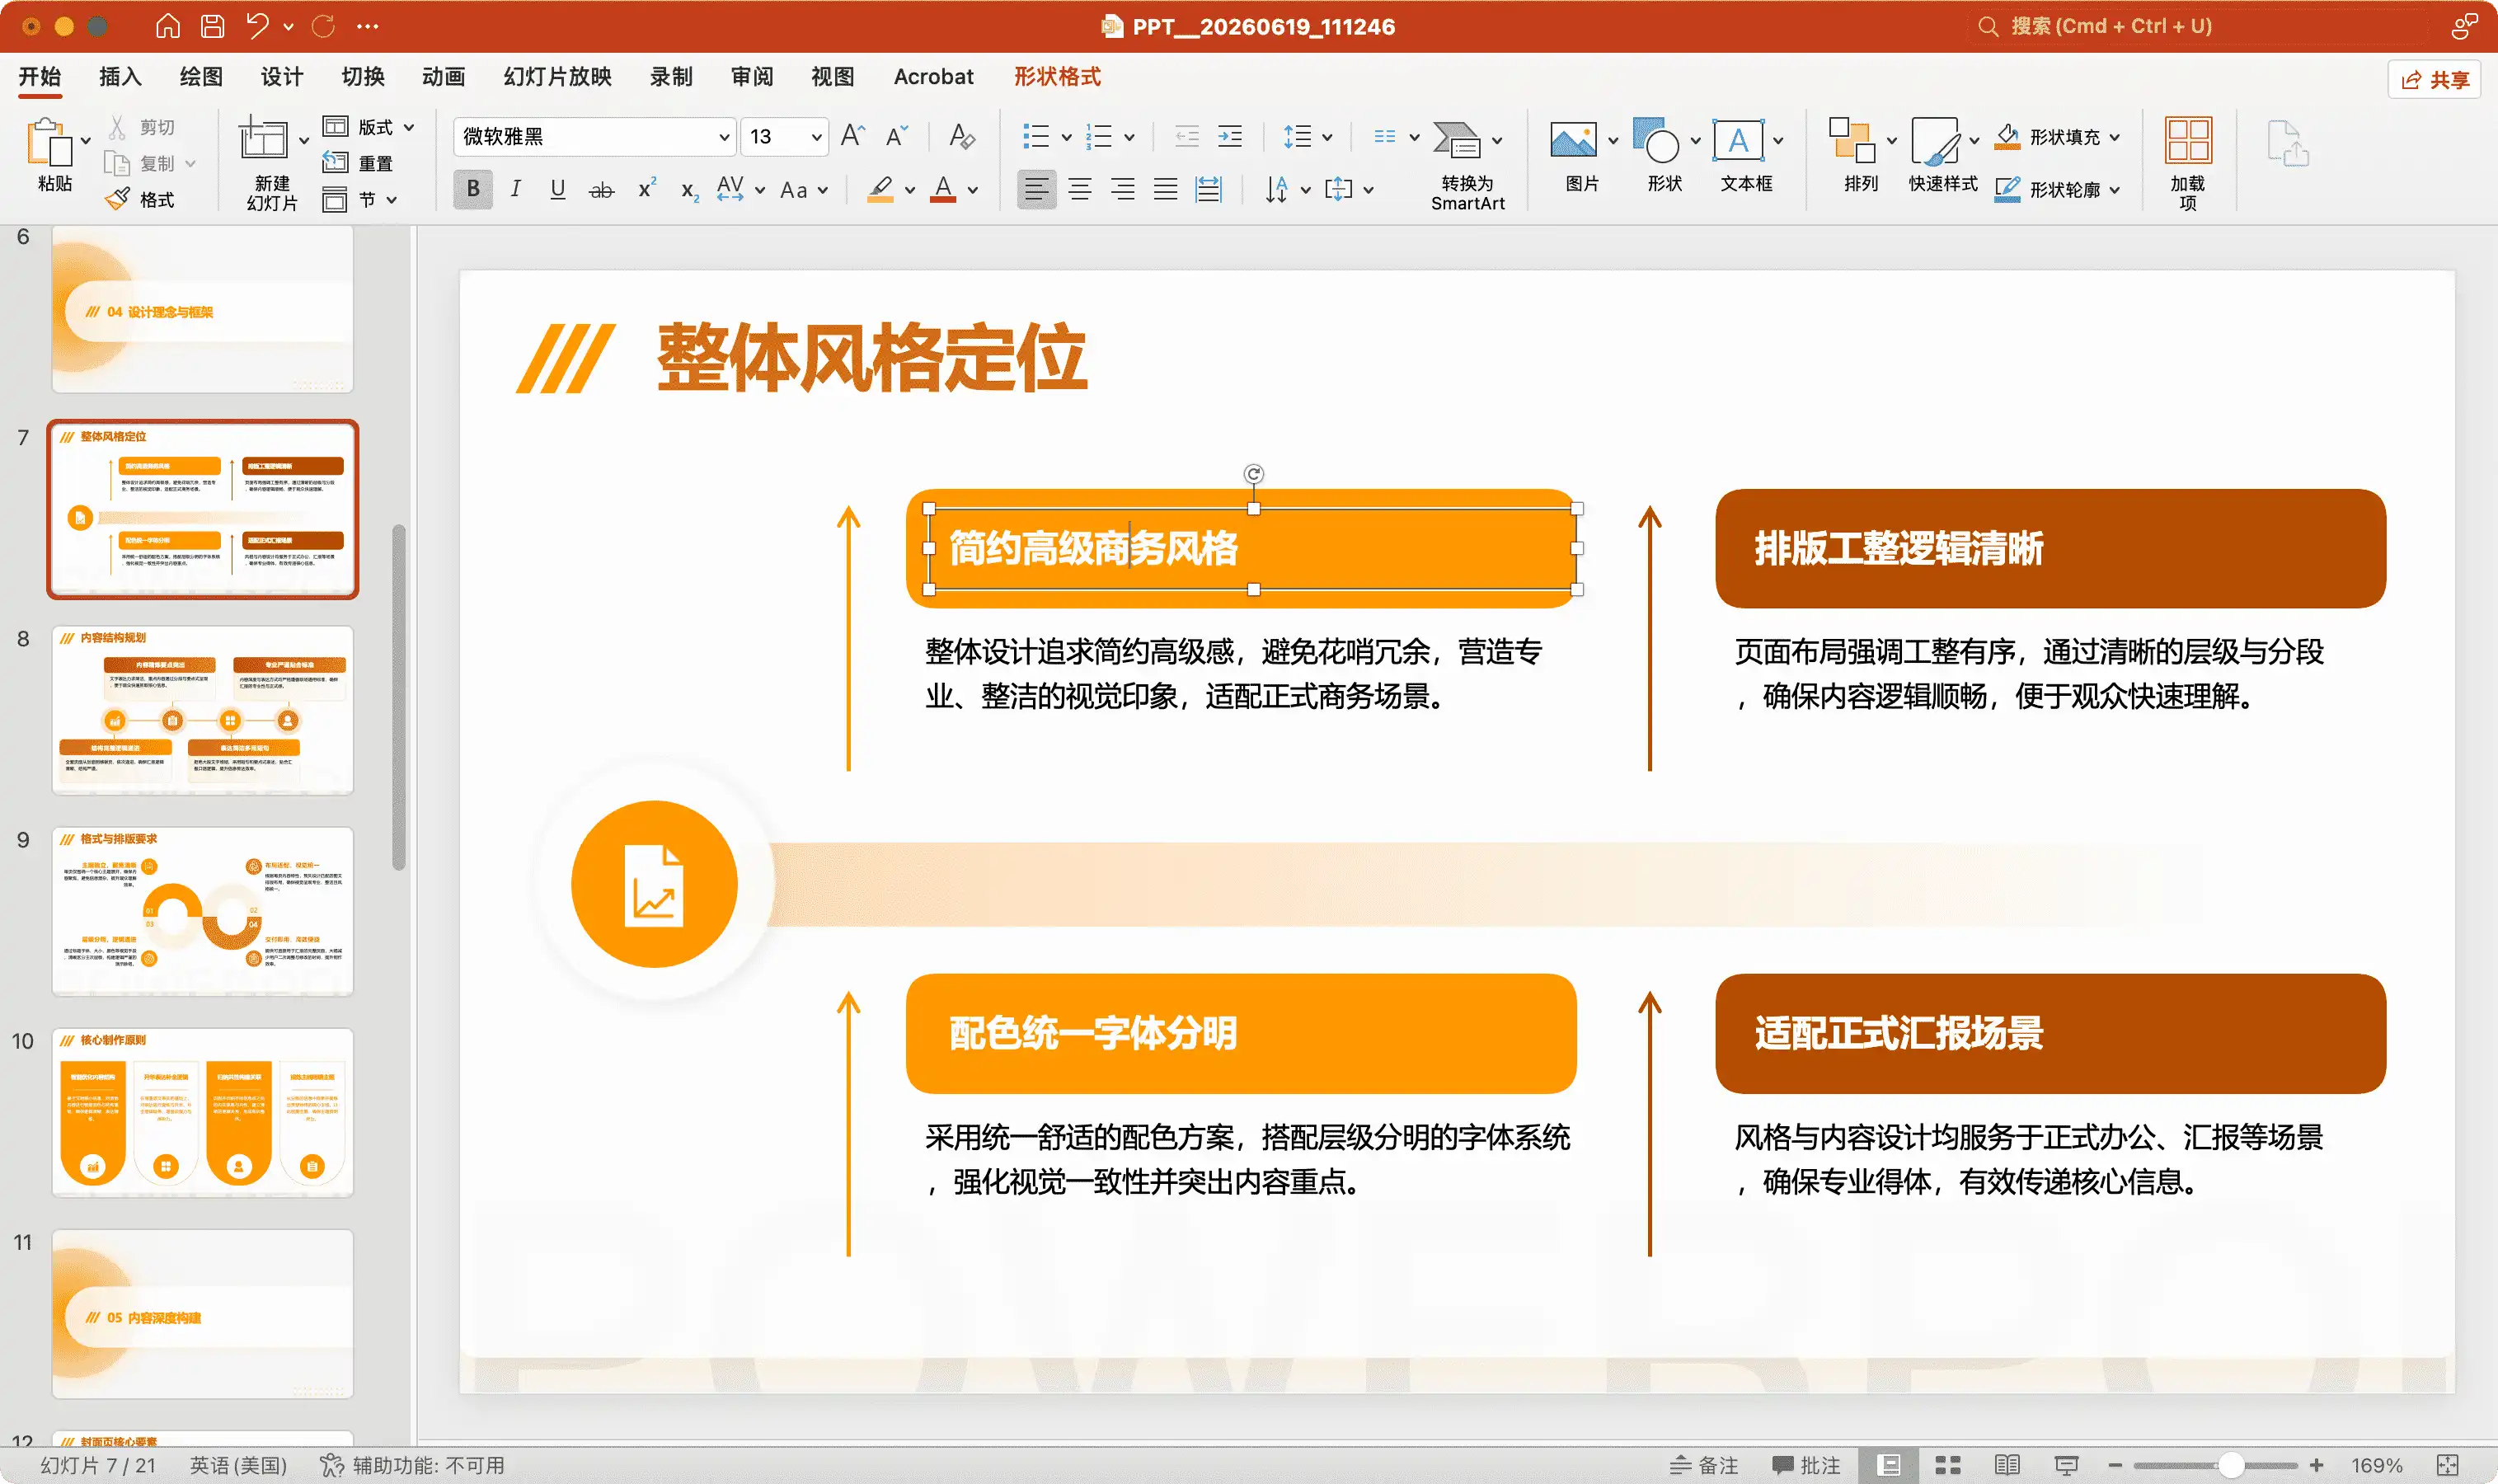
Task: Align text right
Action: pos(1123,189)
